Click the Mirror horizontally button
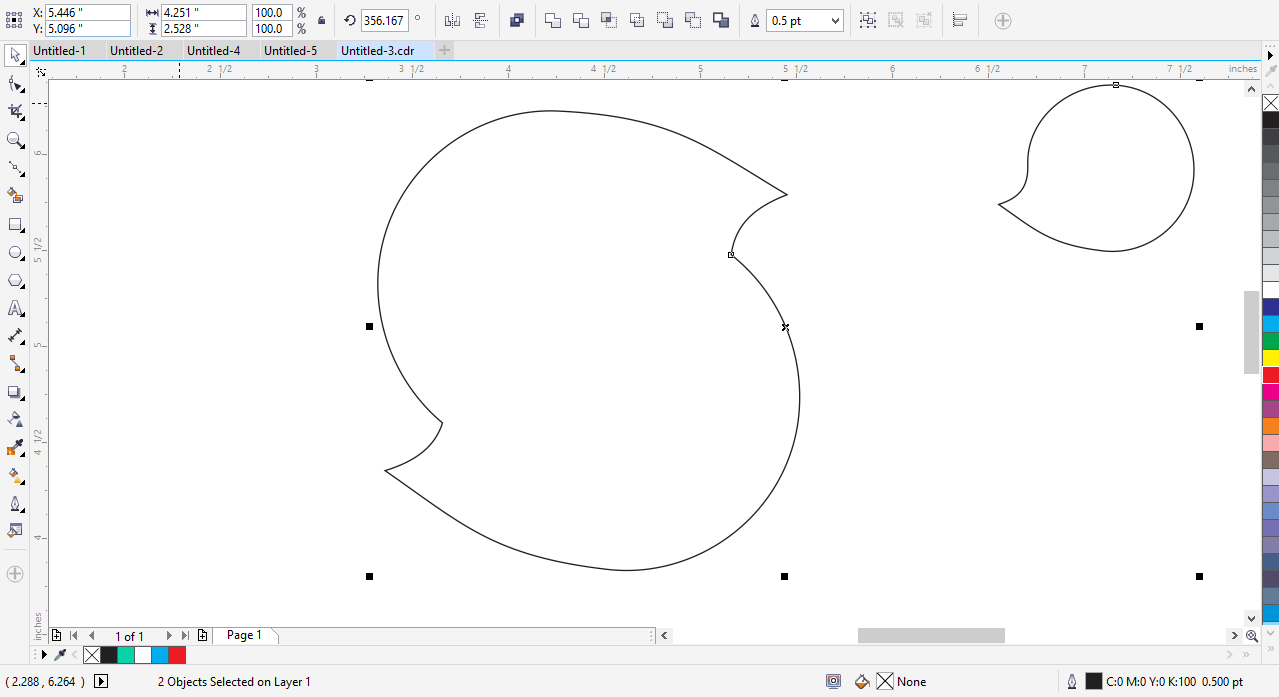 point(452,20)
